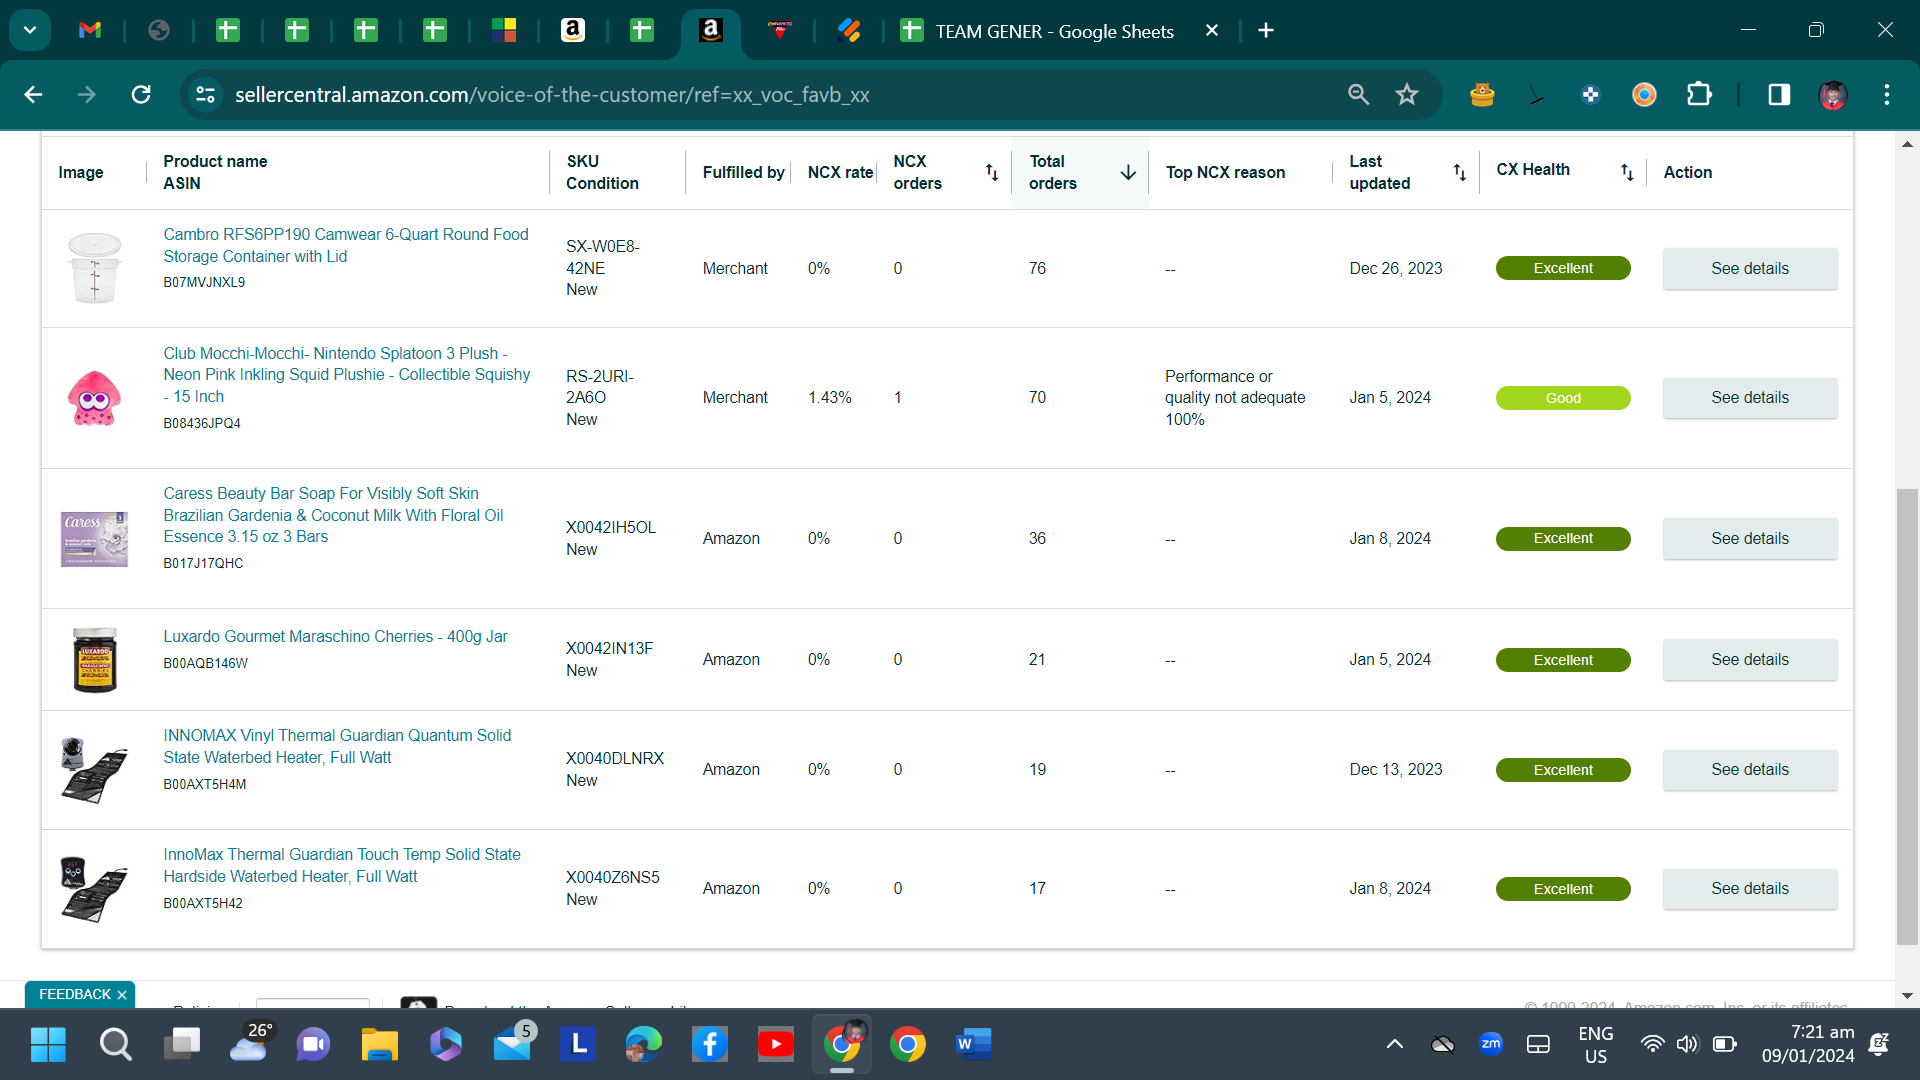Open Luxardo Gourmet Maraschino Cherries link

(x=335, y=637)
